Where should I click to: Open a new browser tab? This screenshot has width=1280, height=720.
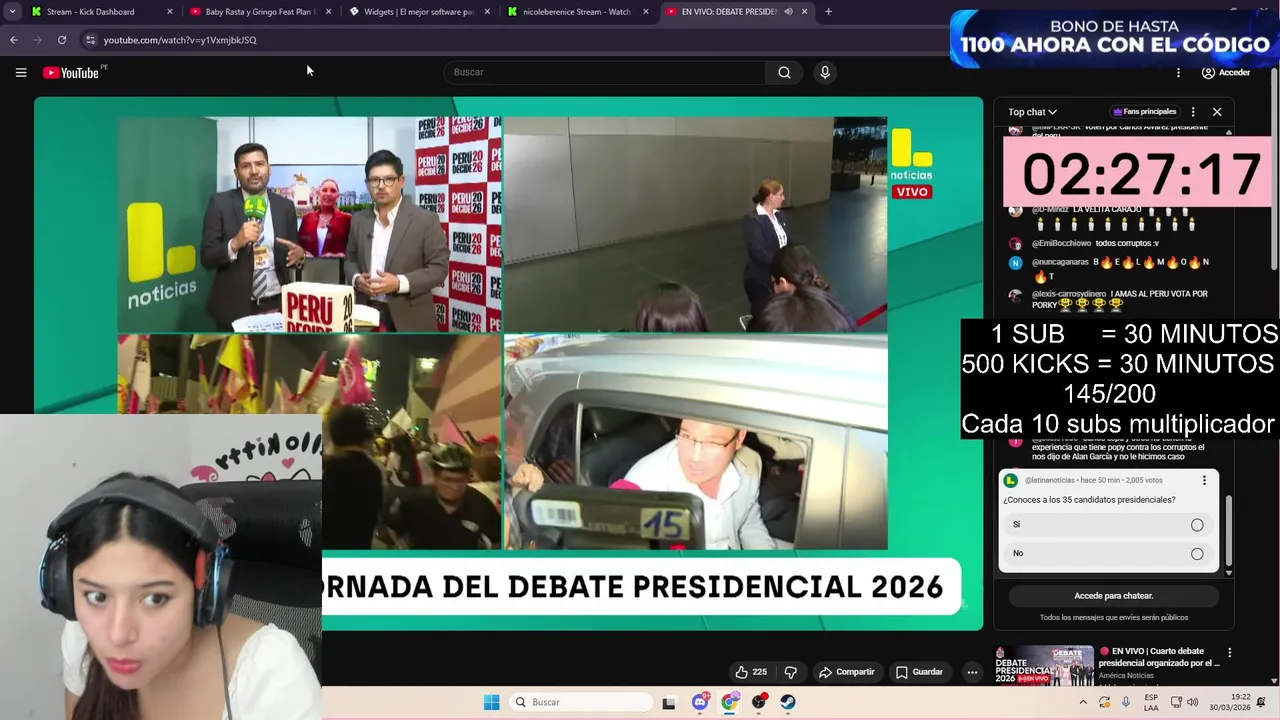(x=828, y=12)
